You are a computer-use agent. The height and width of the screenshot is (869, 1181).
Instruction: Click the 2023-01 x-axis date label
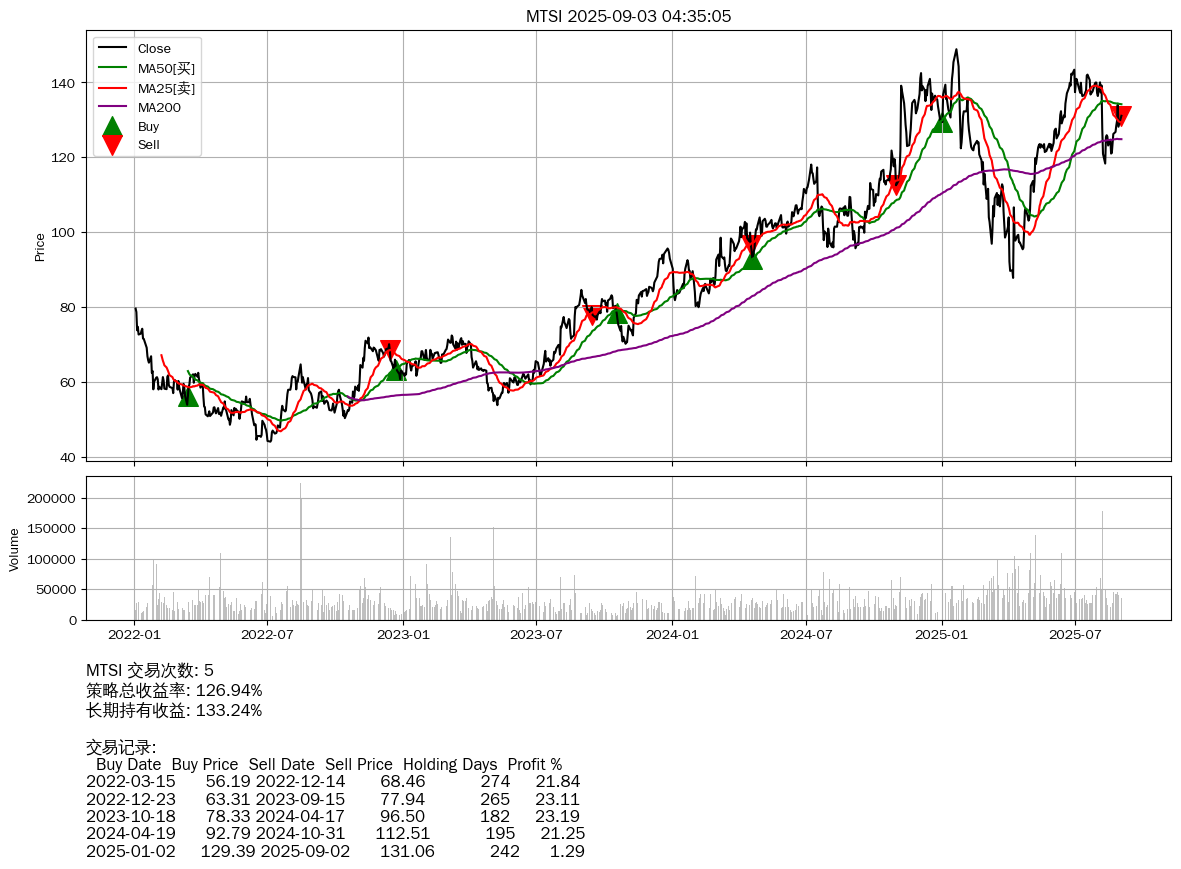(403, 633)
